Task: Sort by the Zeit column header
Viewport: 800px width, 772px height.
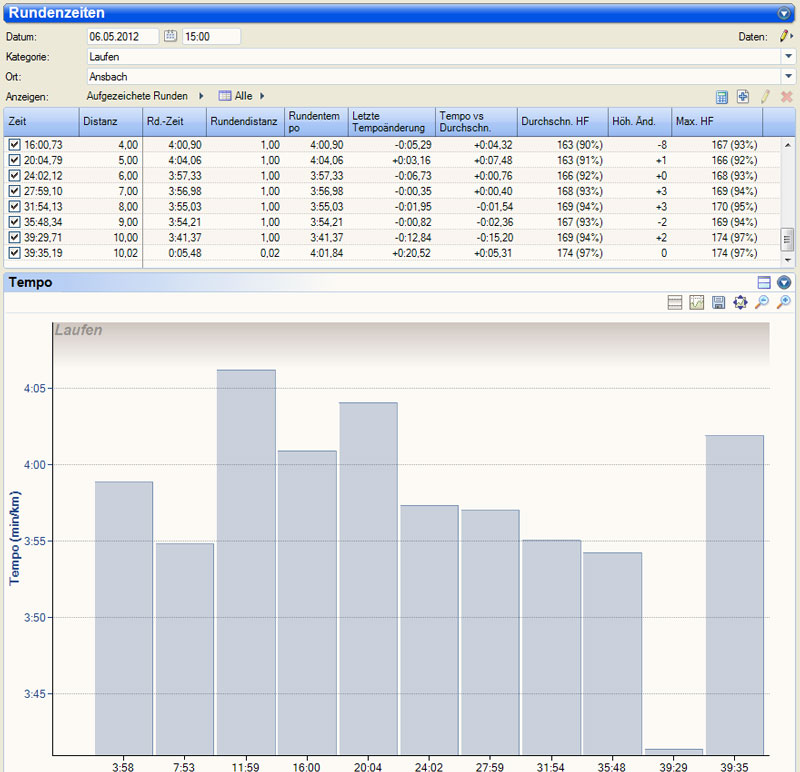Action: (41, 121)
